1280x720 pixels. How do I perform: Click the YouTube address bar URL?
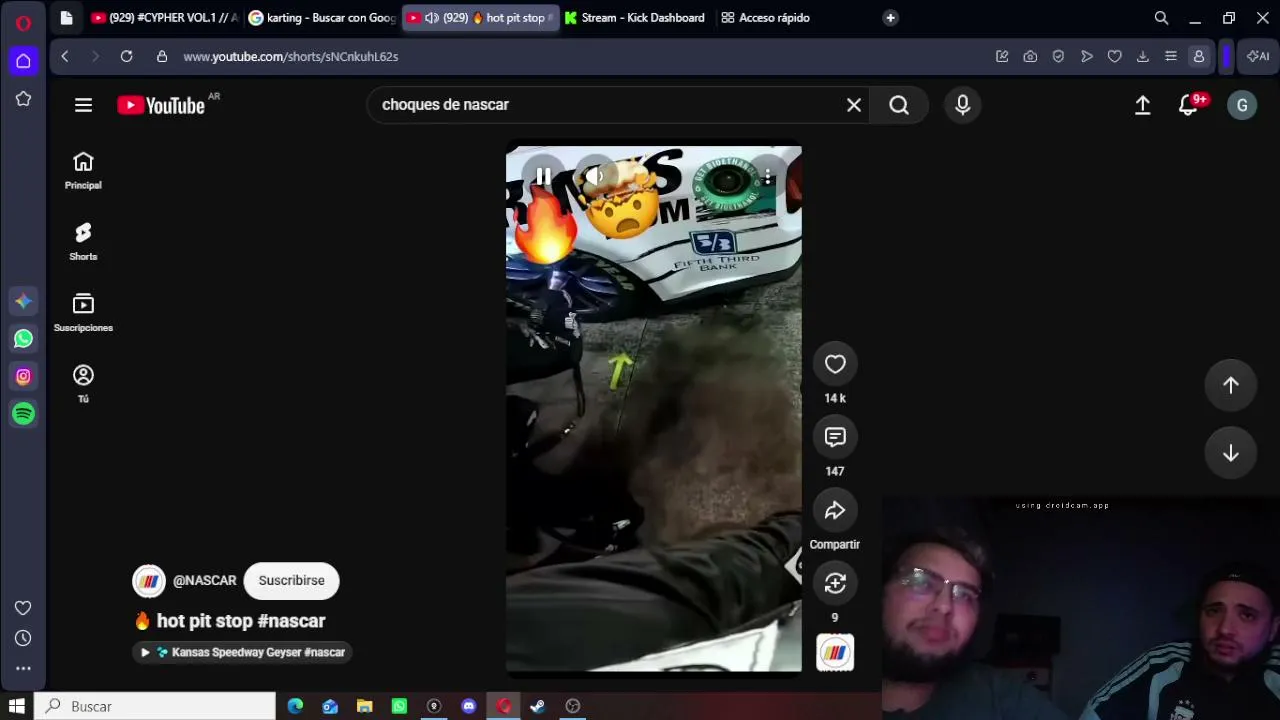(291, 57)
